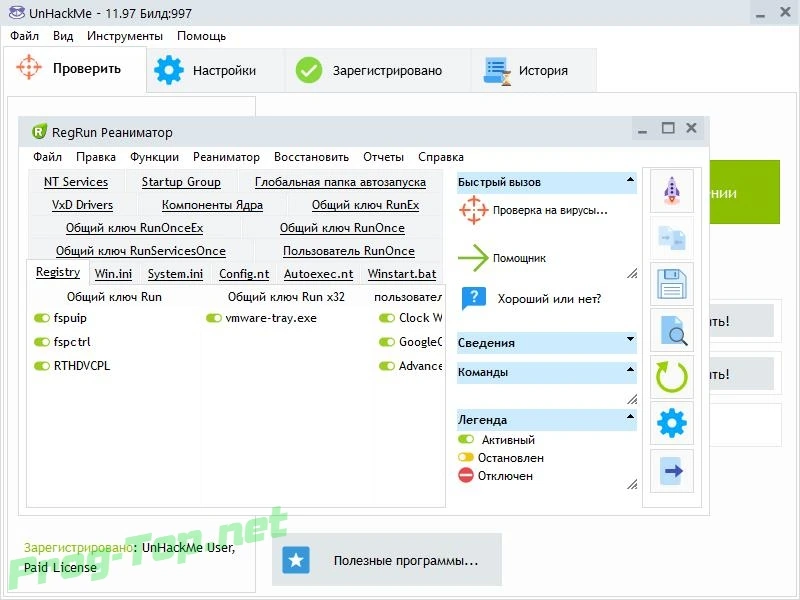Image resolution: width=800 pixels, height=600 pixels.
Task: Toggle the vmware-tray.exe entry switch
Action: (x=213, y=318)
